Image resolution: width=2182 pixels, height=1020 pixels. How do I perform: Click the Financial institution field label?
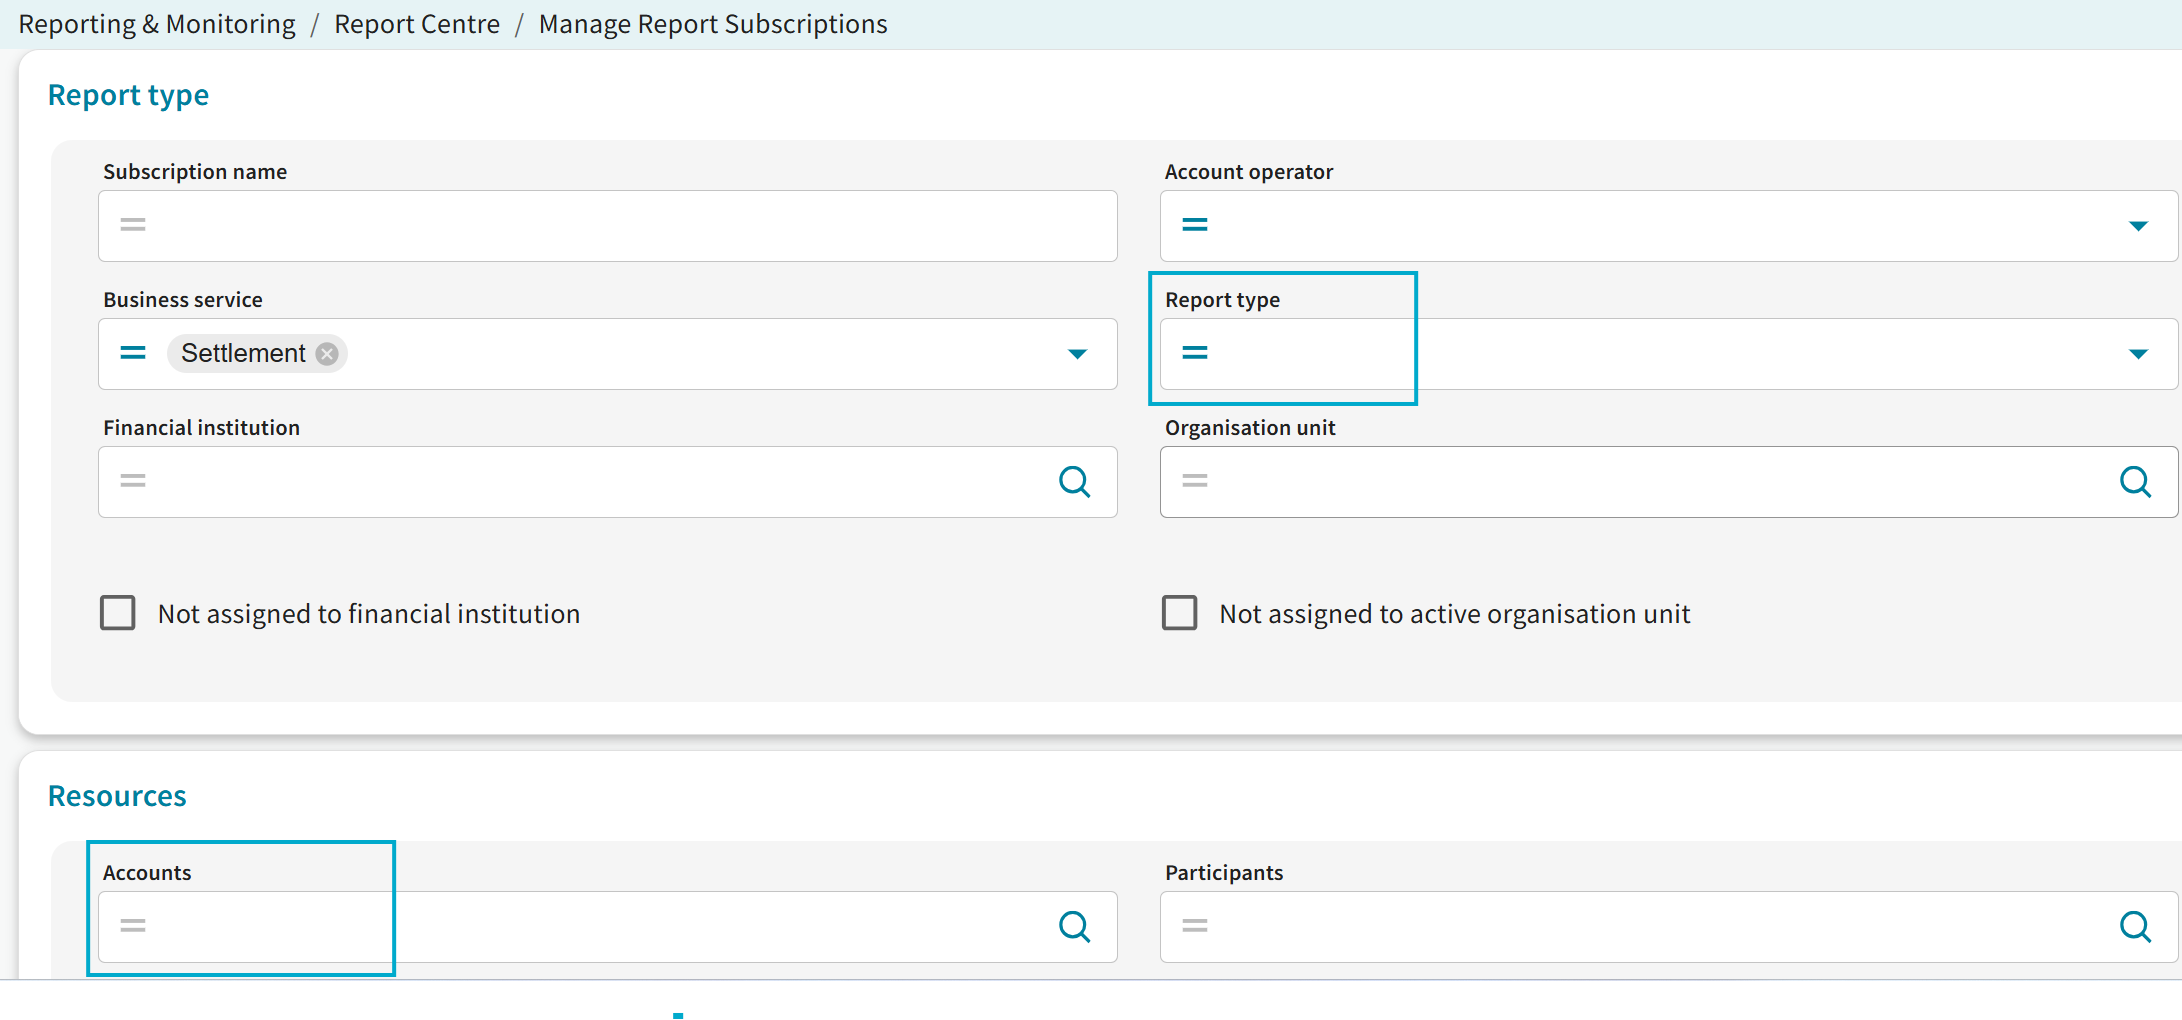click(201, 428)
